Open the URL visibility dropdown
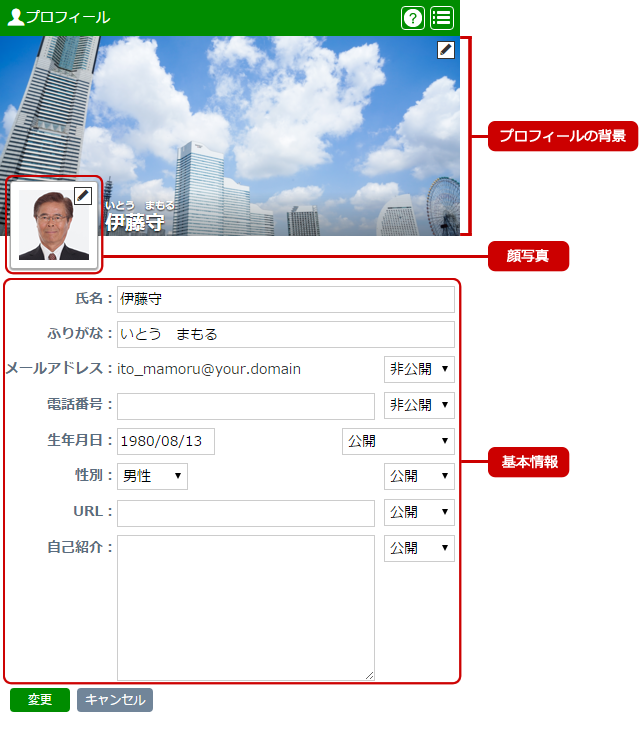Image resolution: width=639 pixels, height=734 pixels. 419,512
